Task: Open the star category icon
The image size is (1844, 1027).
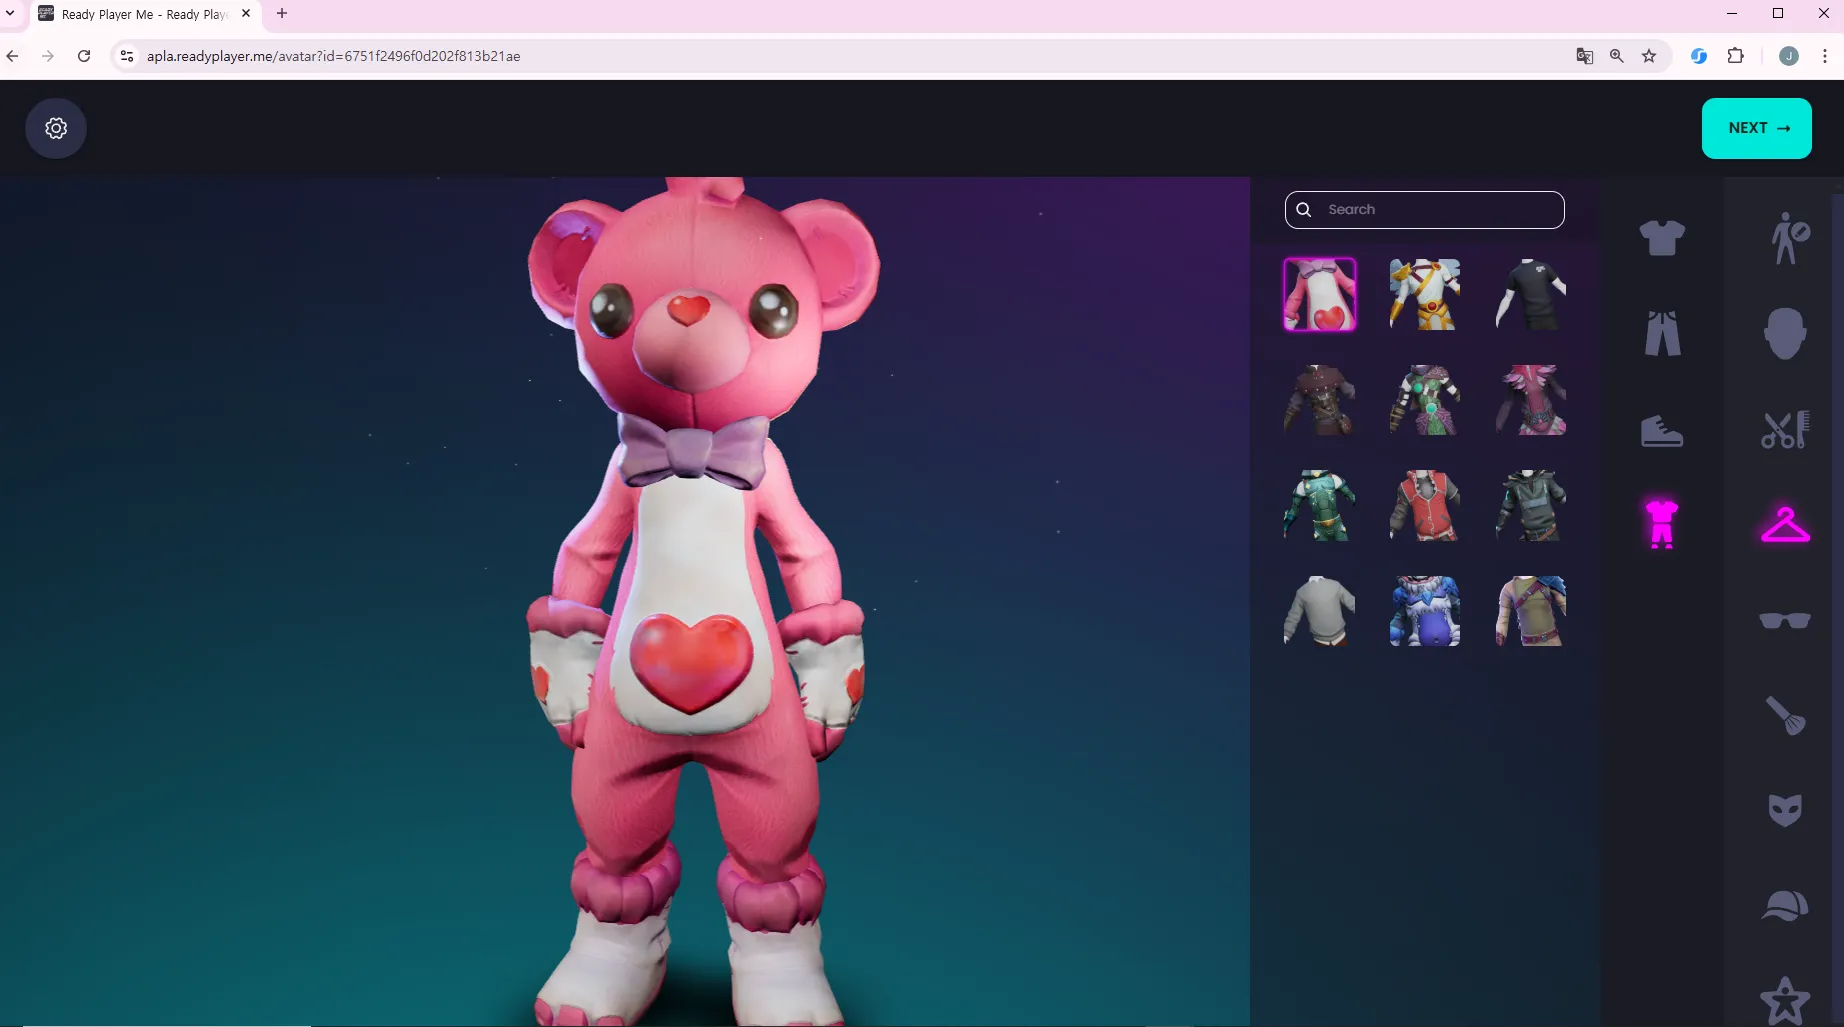Action: pos(1785,1000)
